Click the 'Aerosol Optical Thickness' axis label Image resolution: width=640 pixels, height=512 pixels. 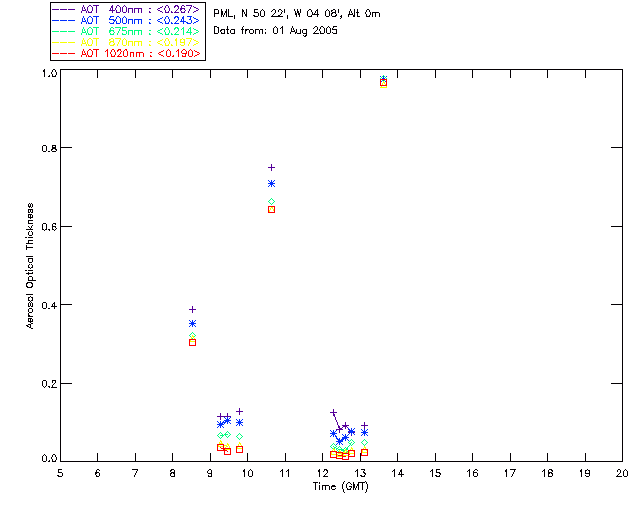coord(30,266)
